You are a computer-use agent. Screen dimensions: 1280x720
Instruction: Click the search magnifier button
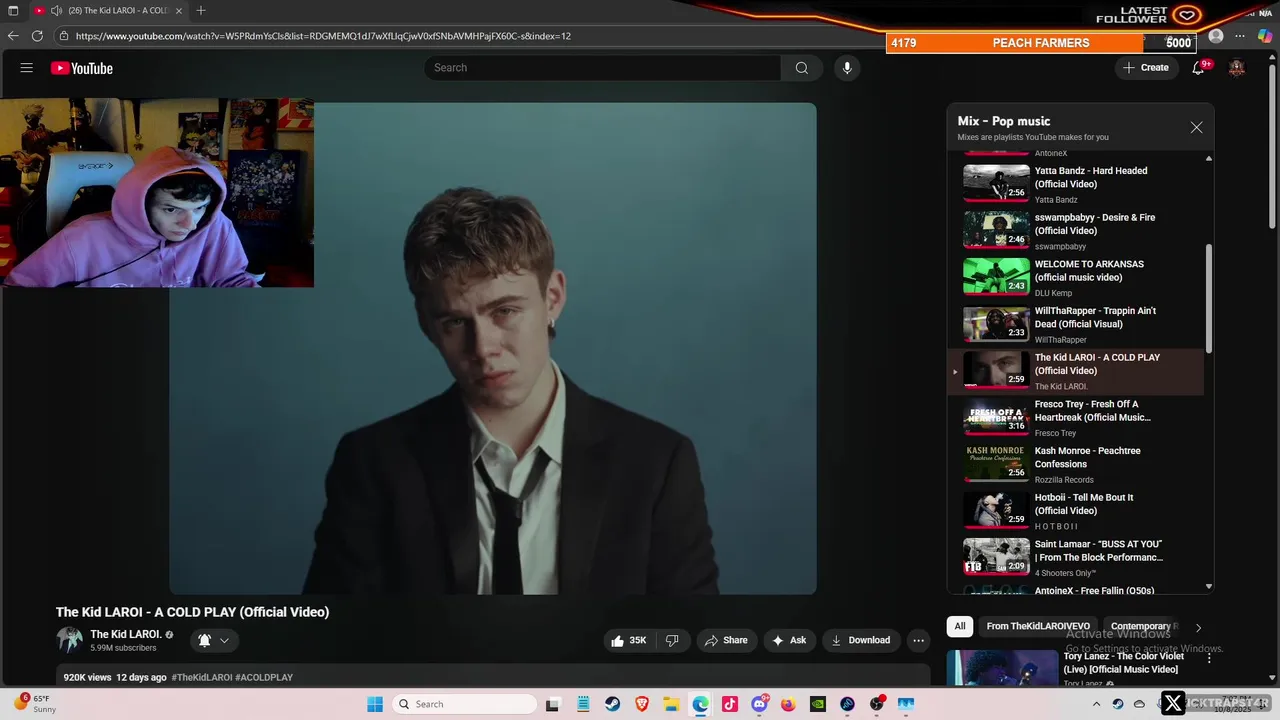(x=801, y=68)
